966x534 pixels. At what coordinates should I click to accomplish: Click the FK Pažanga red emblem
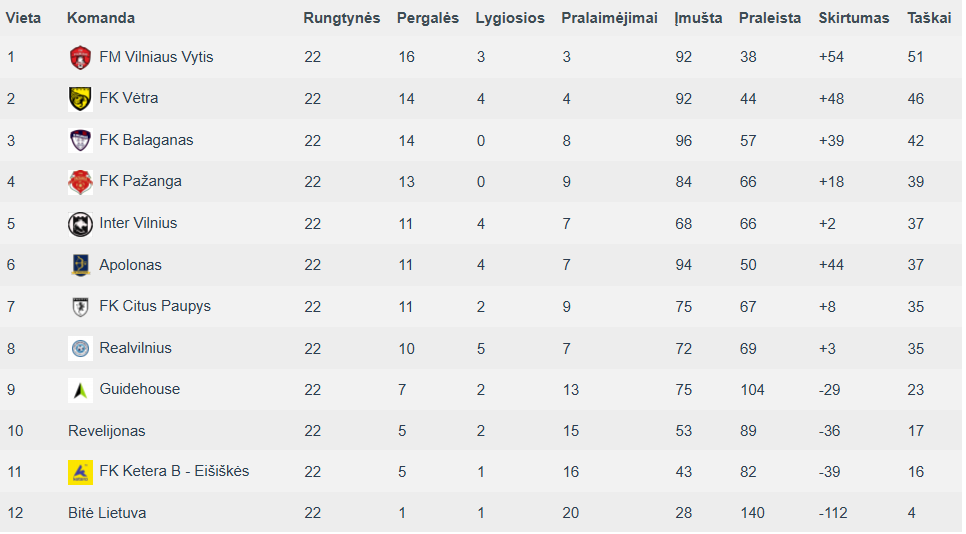pos(80,182)
